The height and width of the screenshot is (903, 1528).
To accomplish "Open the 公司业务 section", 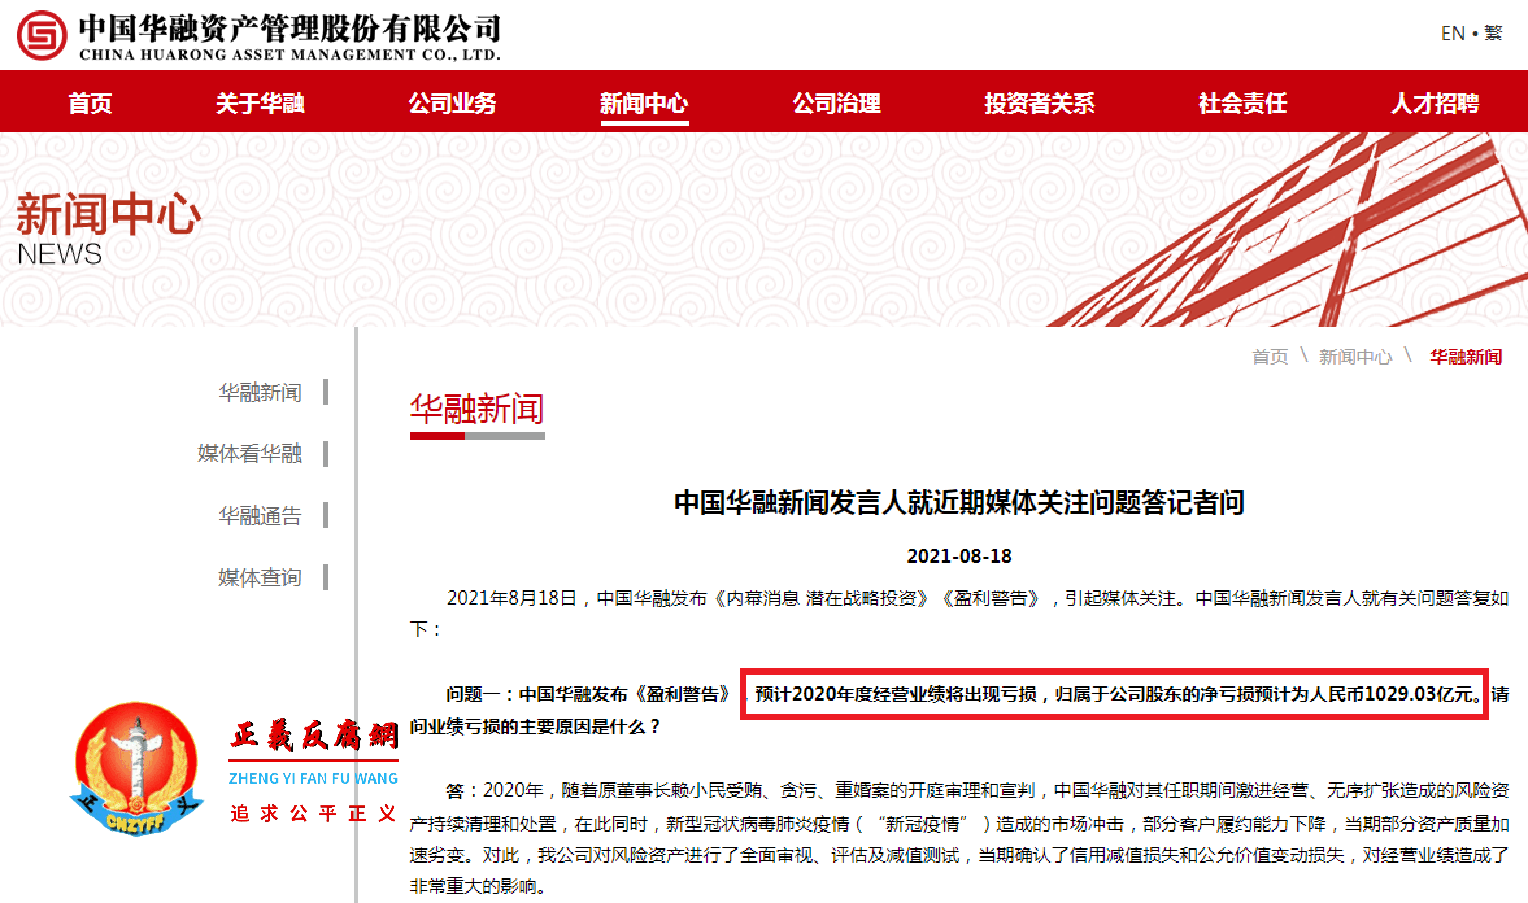I will coord(452,102).
